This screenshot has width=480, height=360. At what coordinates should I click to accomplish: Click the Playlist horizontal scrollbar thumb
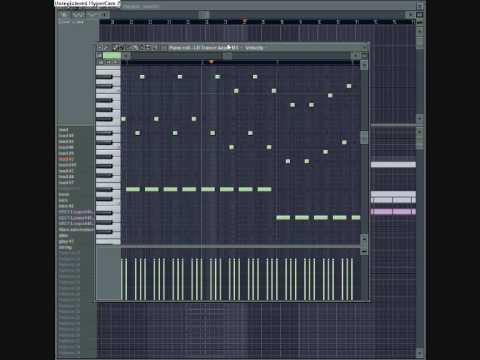204,15
